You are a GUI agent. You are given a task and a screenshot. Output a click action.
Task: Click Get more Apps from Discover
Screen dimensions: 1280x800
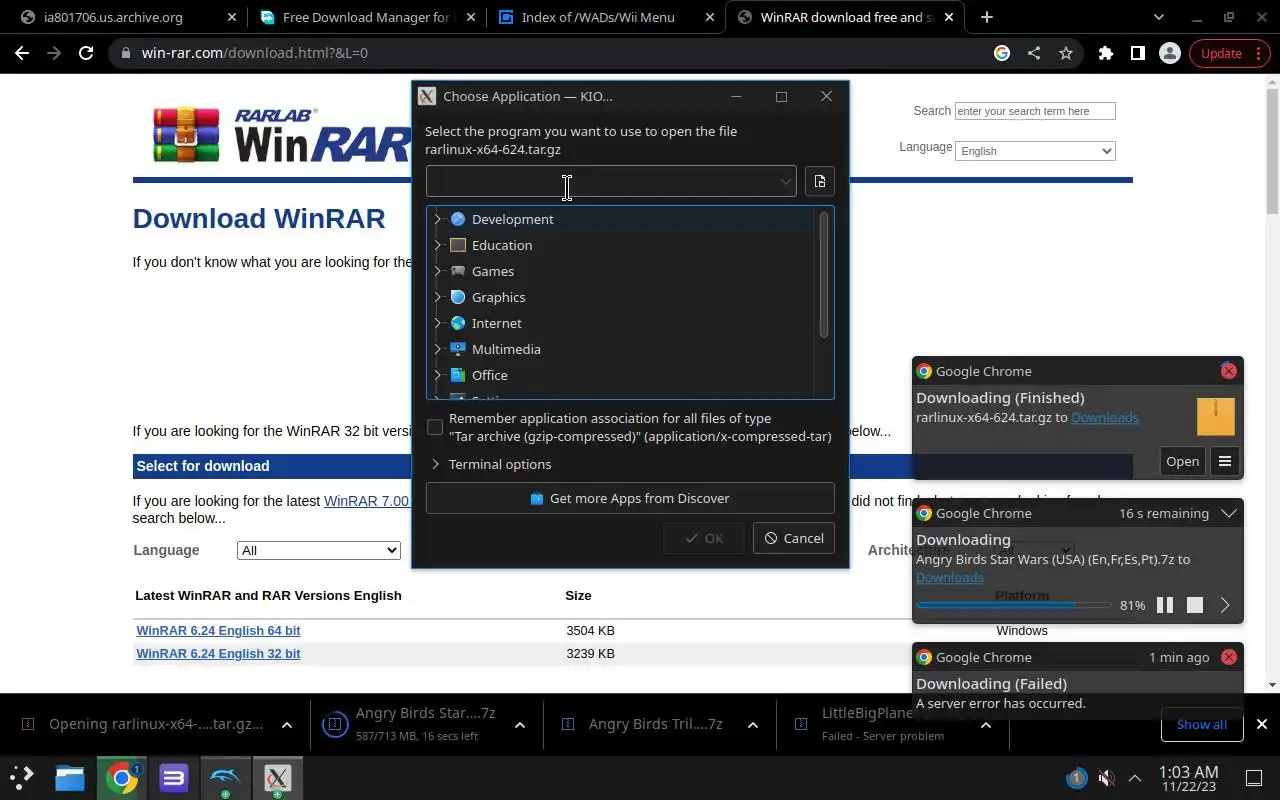click(630, 498)
